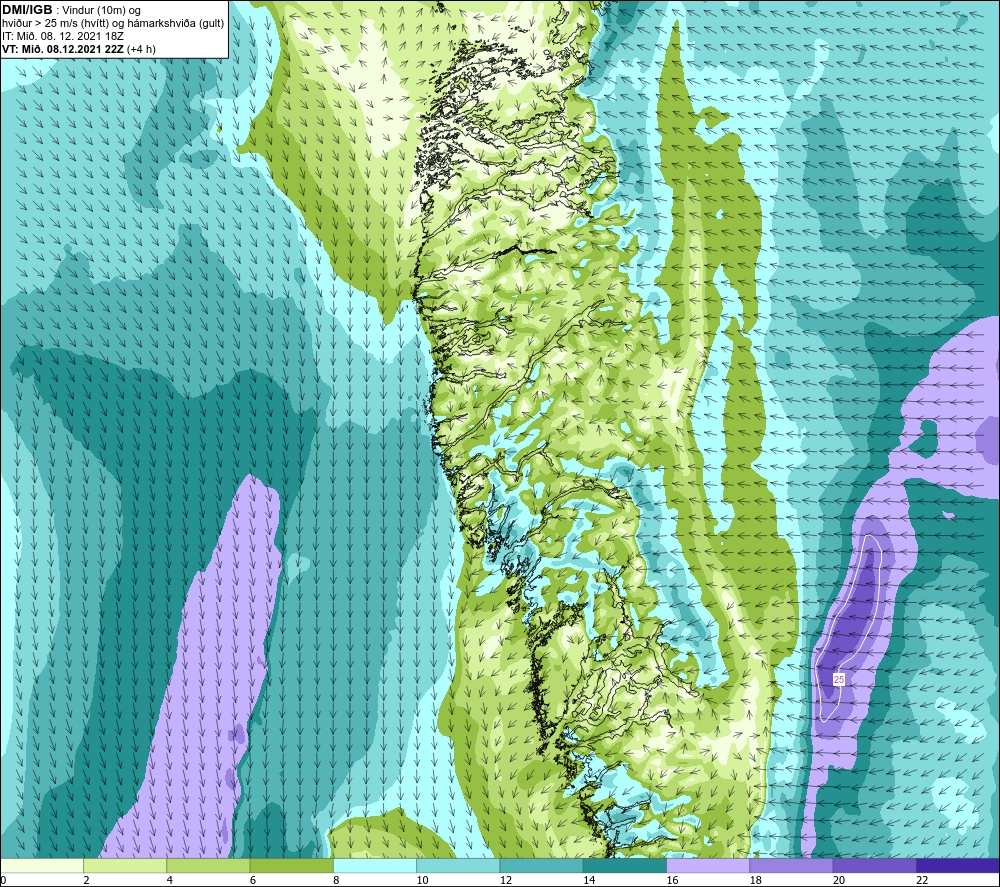Click the scale label '2'
Image resolution: width=1000 pixels, height=887 pixels.
[86, 880]
